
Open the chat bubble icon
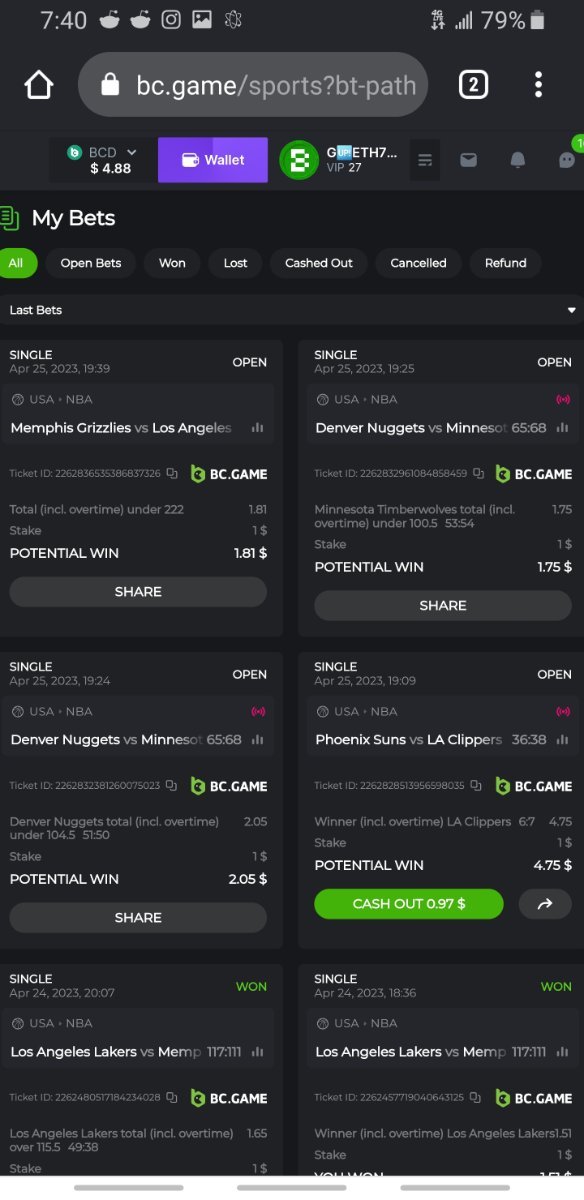(566, 160)
